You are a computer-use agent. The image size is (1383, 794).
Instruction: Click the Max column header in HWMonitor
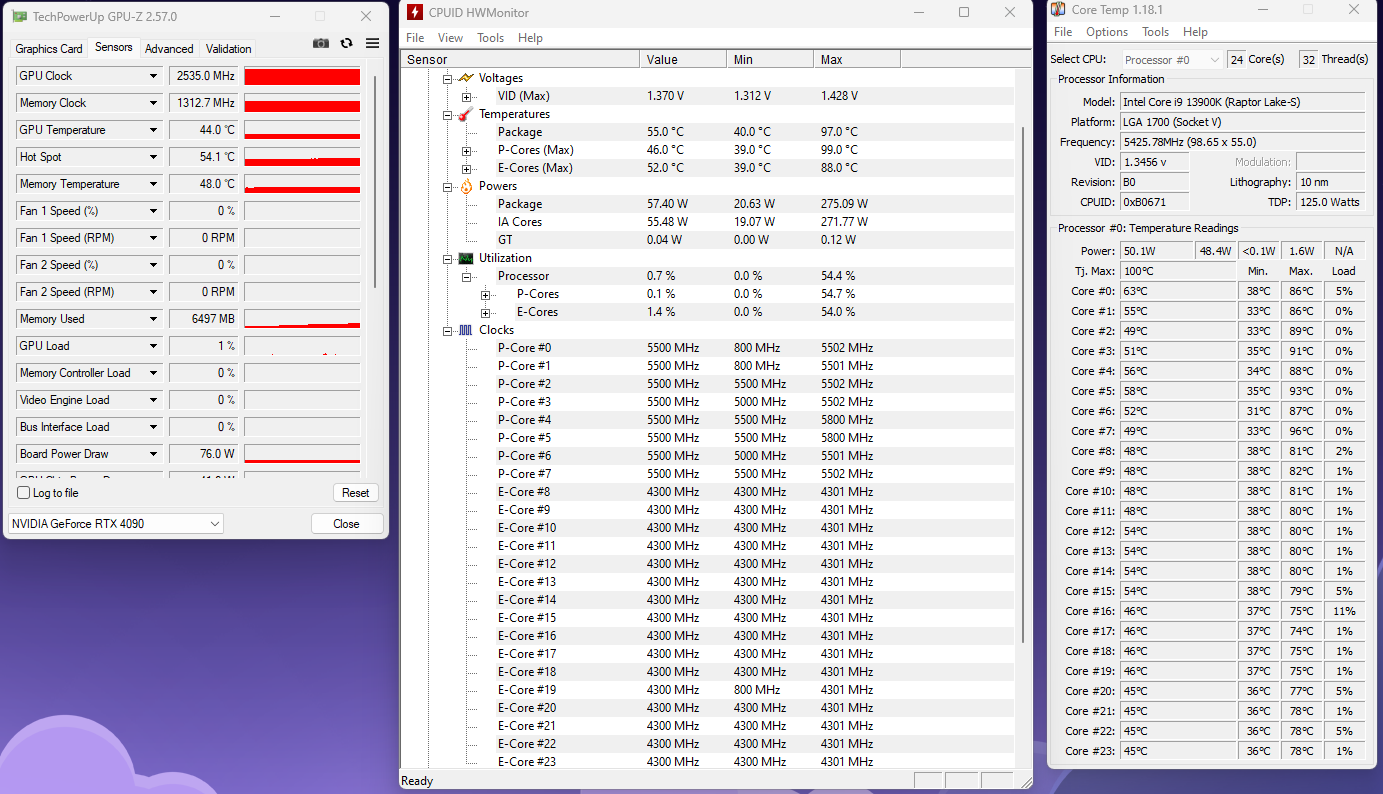[x=857, y=60]
